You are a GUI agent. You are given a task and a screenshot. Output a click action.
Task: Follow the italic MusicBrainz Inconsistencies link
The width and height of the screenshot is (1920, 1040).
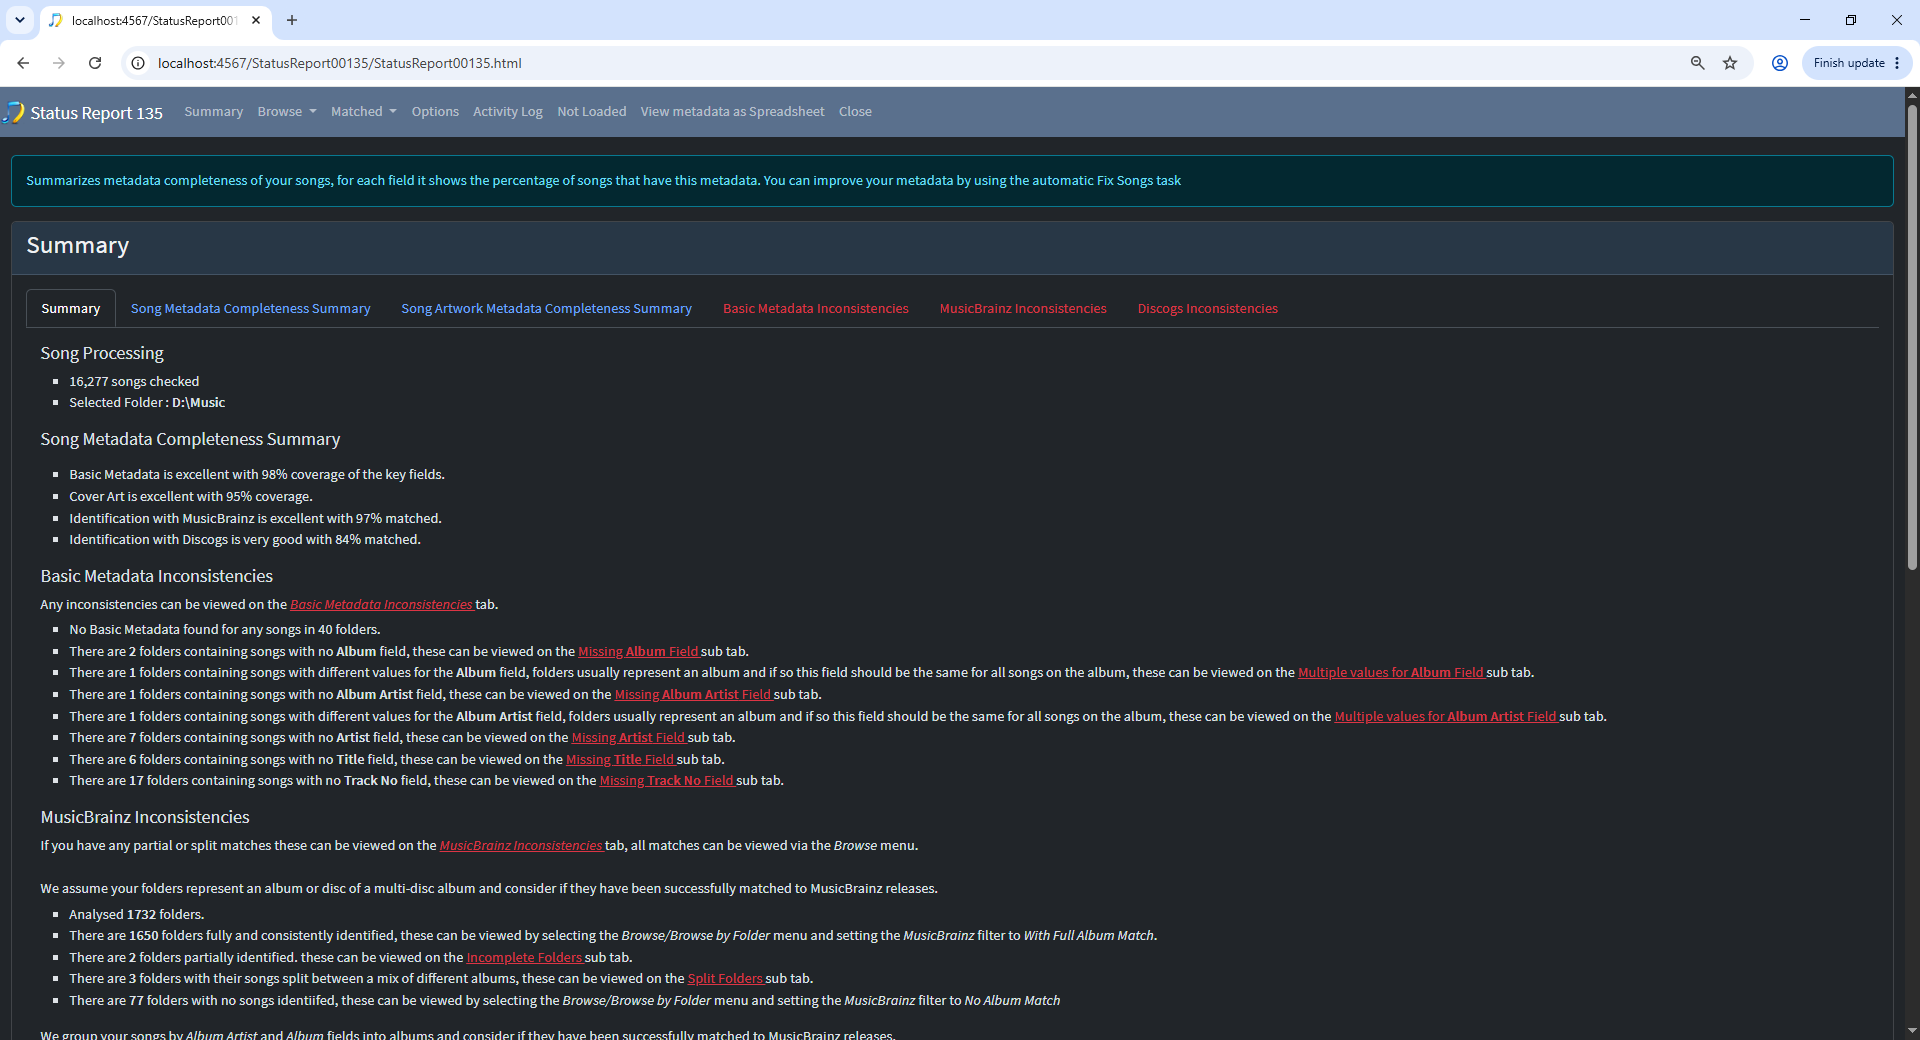point(521,846)
